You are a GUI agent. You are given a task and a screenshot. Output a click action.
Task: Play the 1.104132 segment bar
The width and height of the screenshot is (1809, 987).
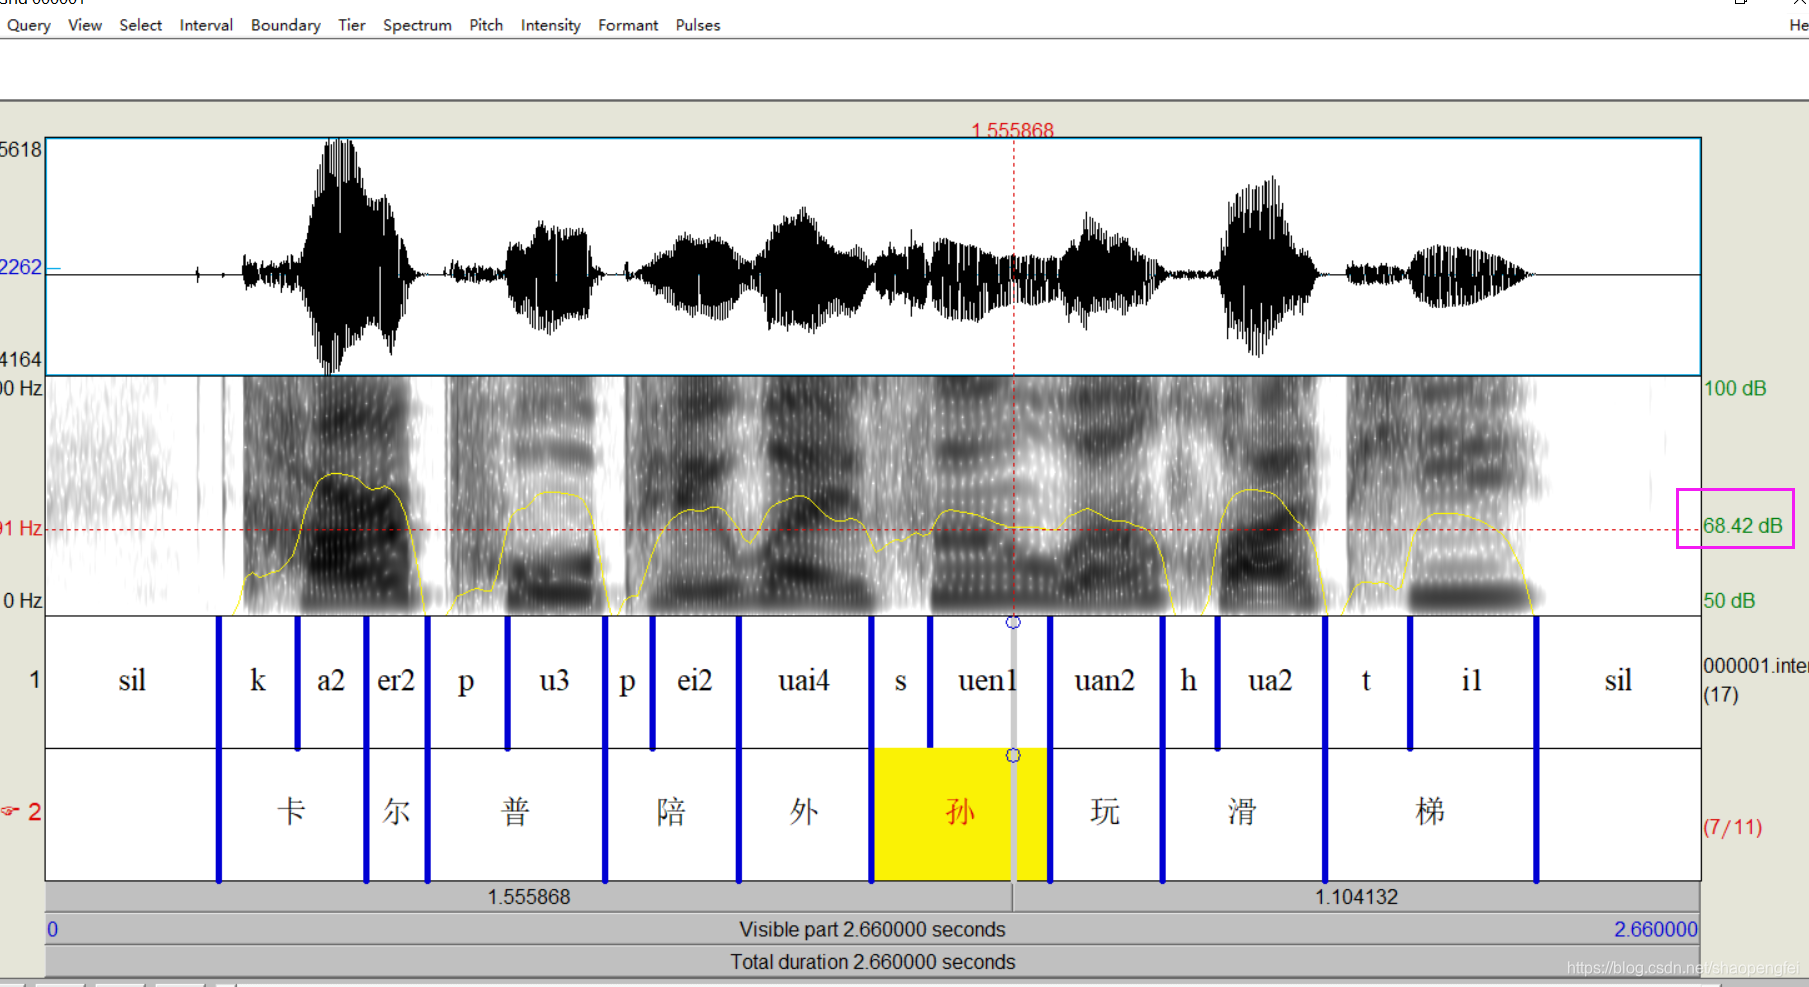(x=1357, y=897)
